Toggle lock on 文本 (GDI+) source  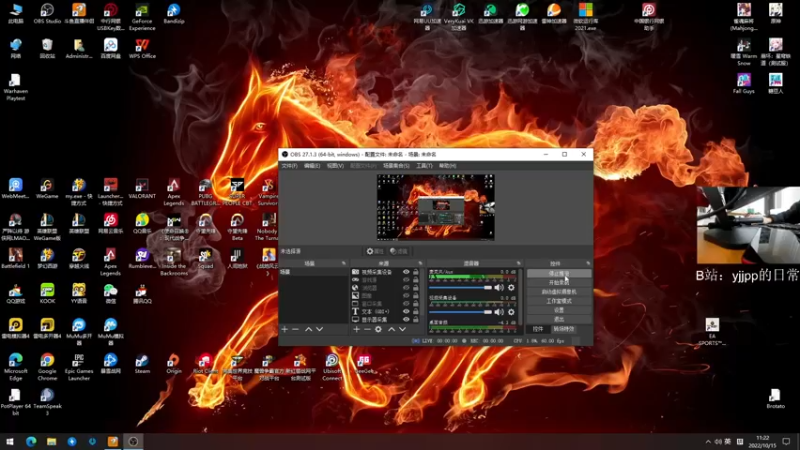(416, 311)
